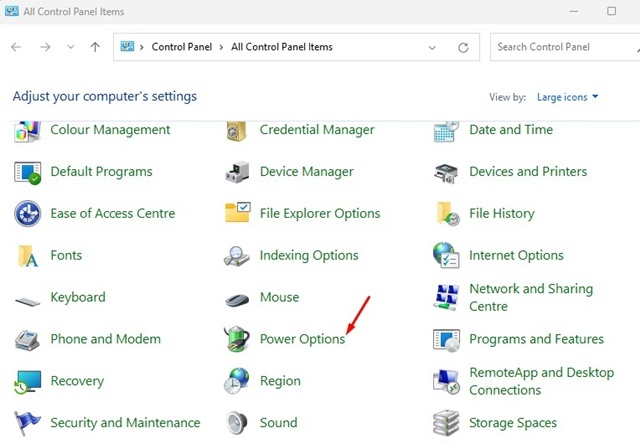640x443 pixels.
Task: Open the Sound settings link
Action: (x=278, y=423)
